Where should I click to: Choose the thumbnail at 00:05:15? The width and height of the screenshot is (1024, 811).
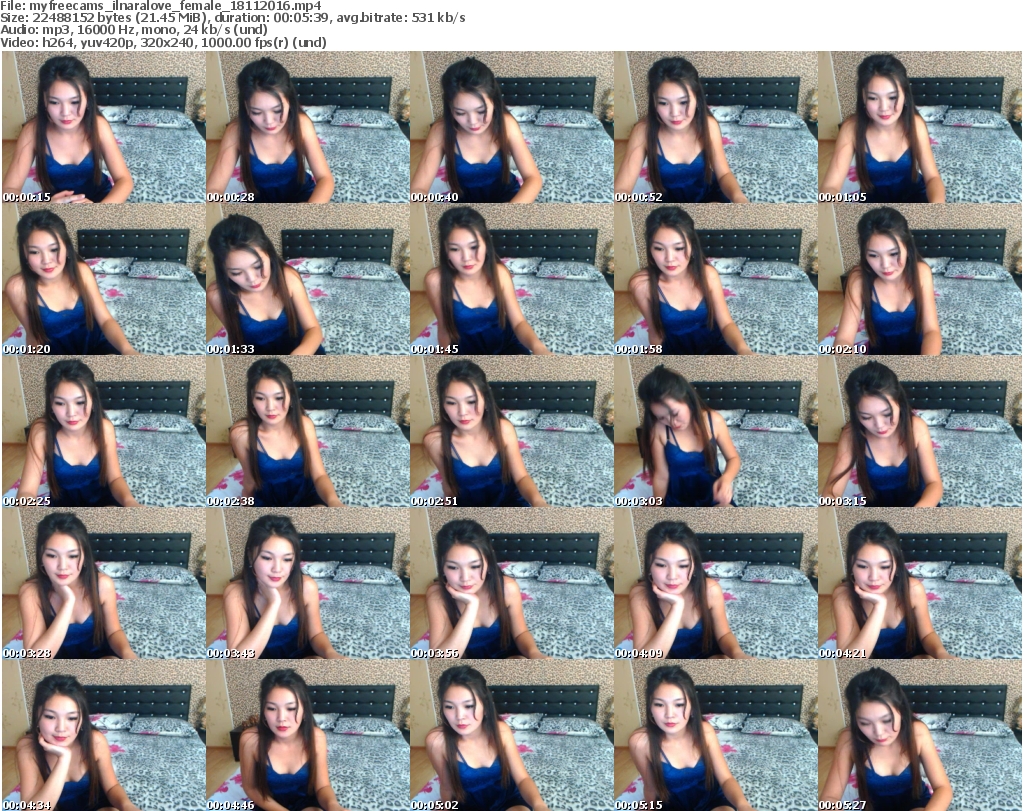(716, 735)
